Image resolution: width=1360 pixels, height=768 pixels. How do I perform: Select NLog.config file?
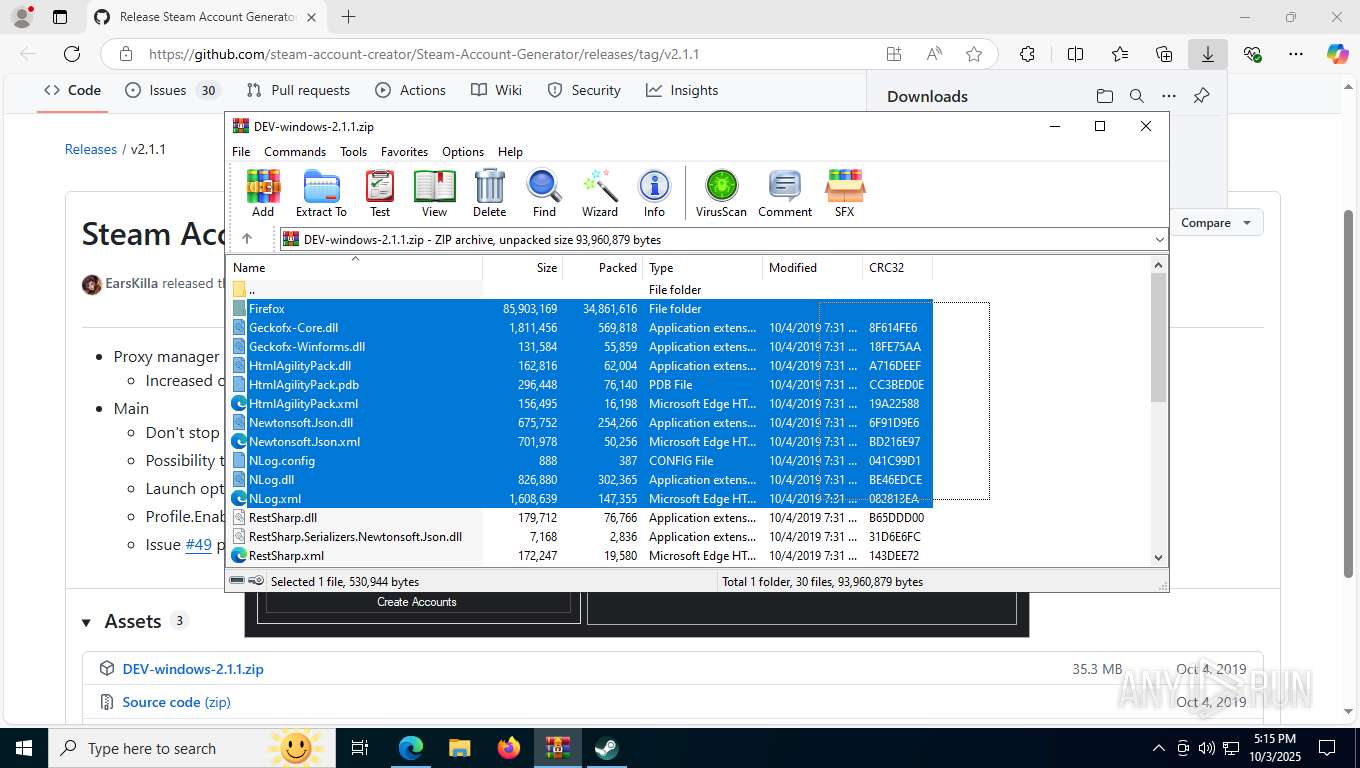click(581, 461)
